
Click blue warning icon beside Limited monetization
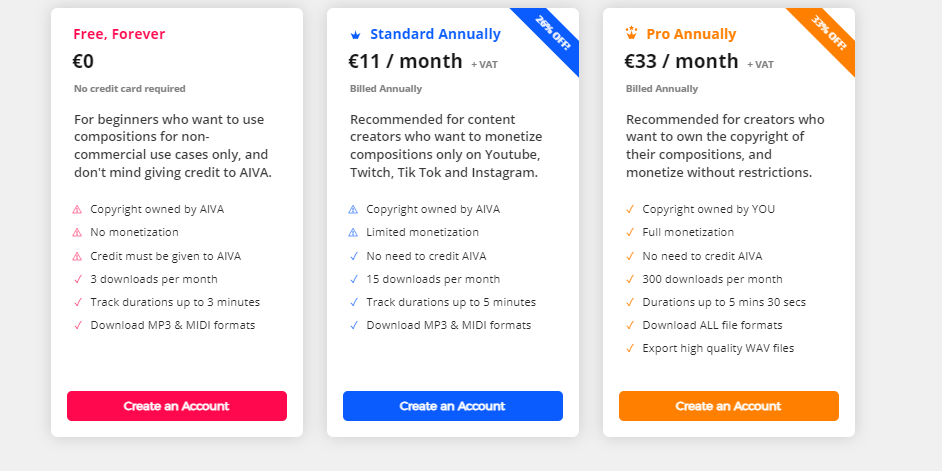[x=353, y=232]
